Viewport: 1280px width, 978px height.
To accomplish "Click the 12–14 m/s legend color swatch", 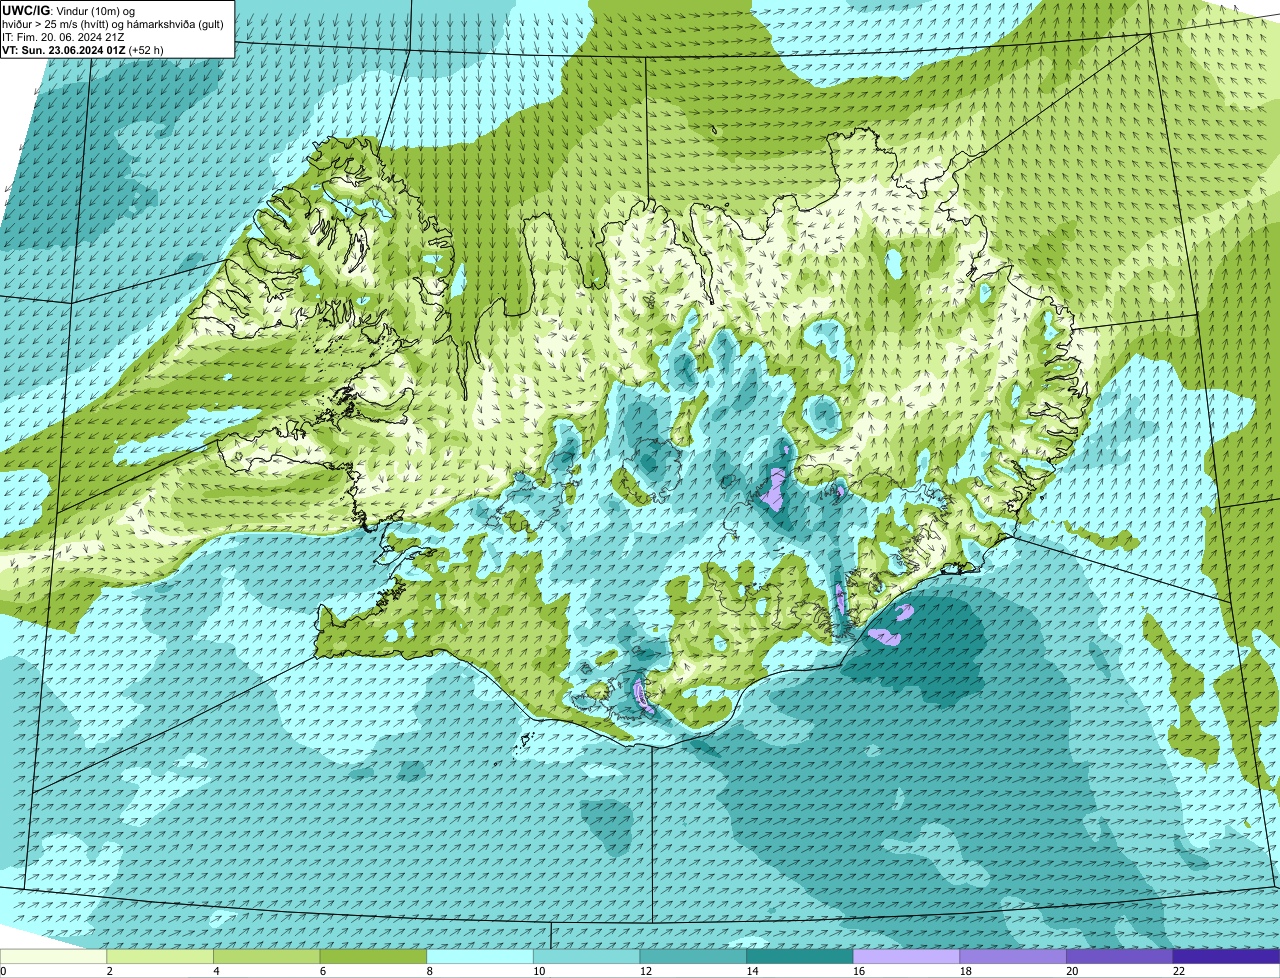I will [693, 956].
